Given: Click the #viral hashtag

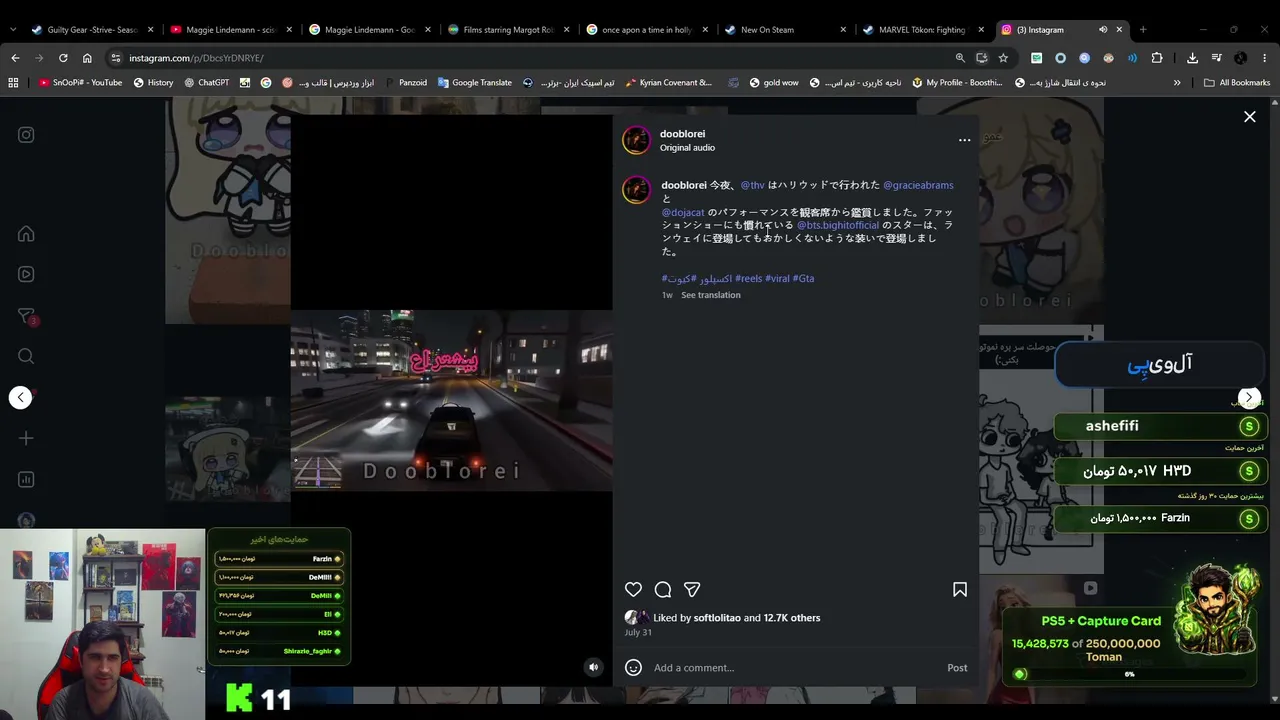Looking at the screenshot, I should 777,278.
